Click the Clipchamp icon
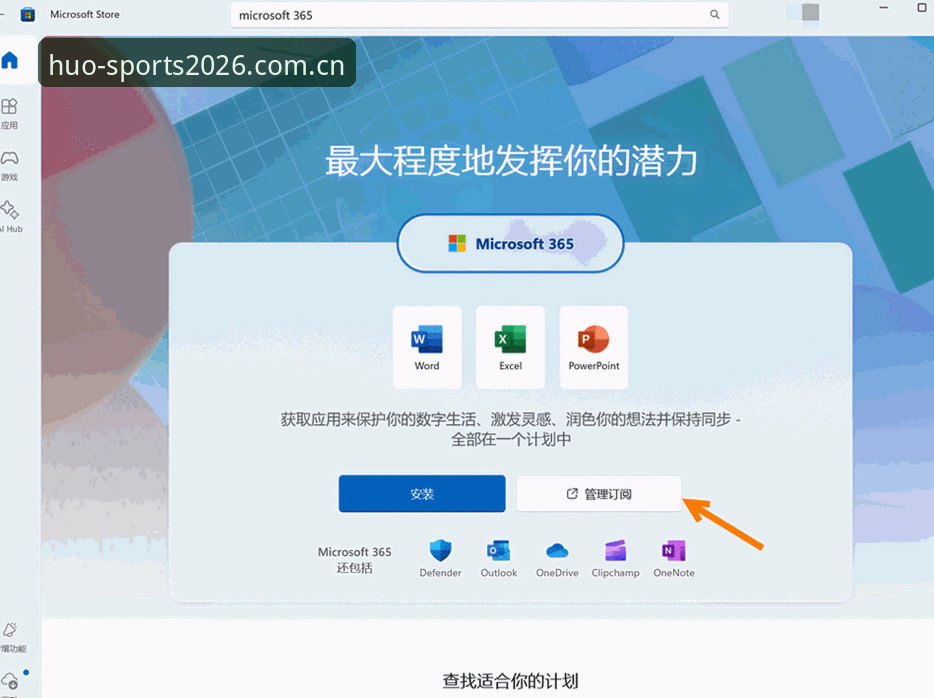 615,550
